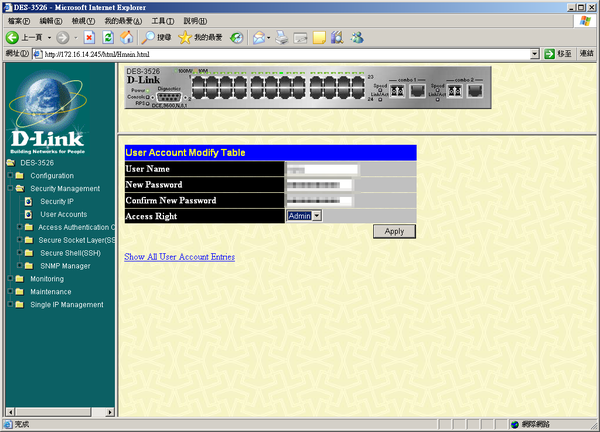Click the Edit page toolbar icon
Screen dimensions: 600x432
300,37
